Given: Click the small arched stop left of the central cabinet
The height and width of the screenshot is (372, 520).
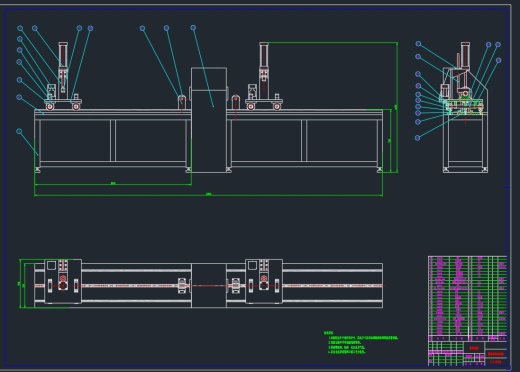Looking at the screenshot, I should tap(182, 102).
